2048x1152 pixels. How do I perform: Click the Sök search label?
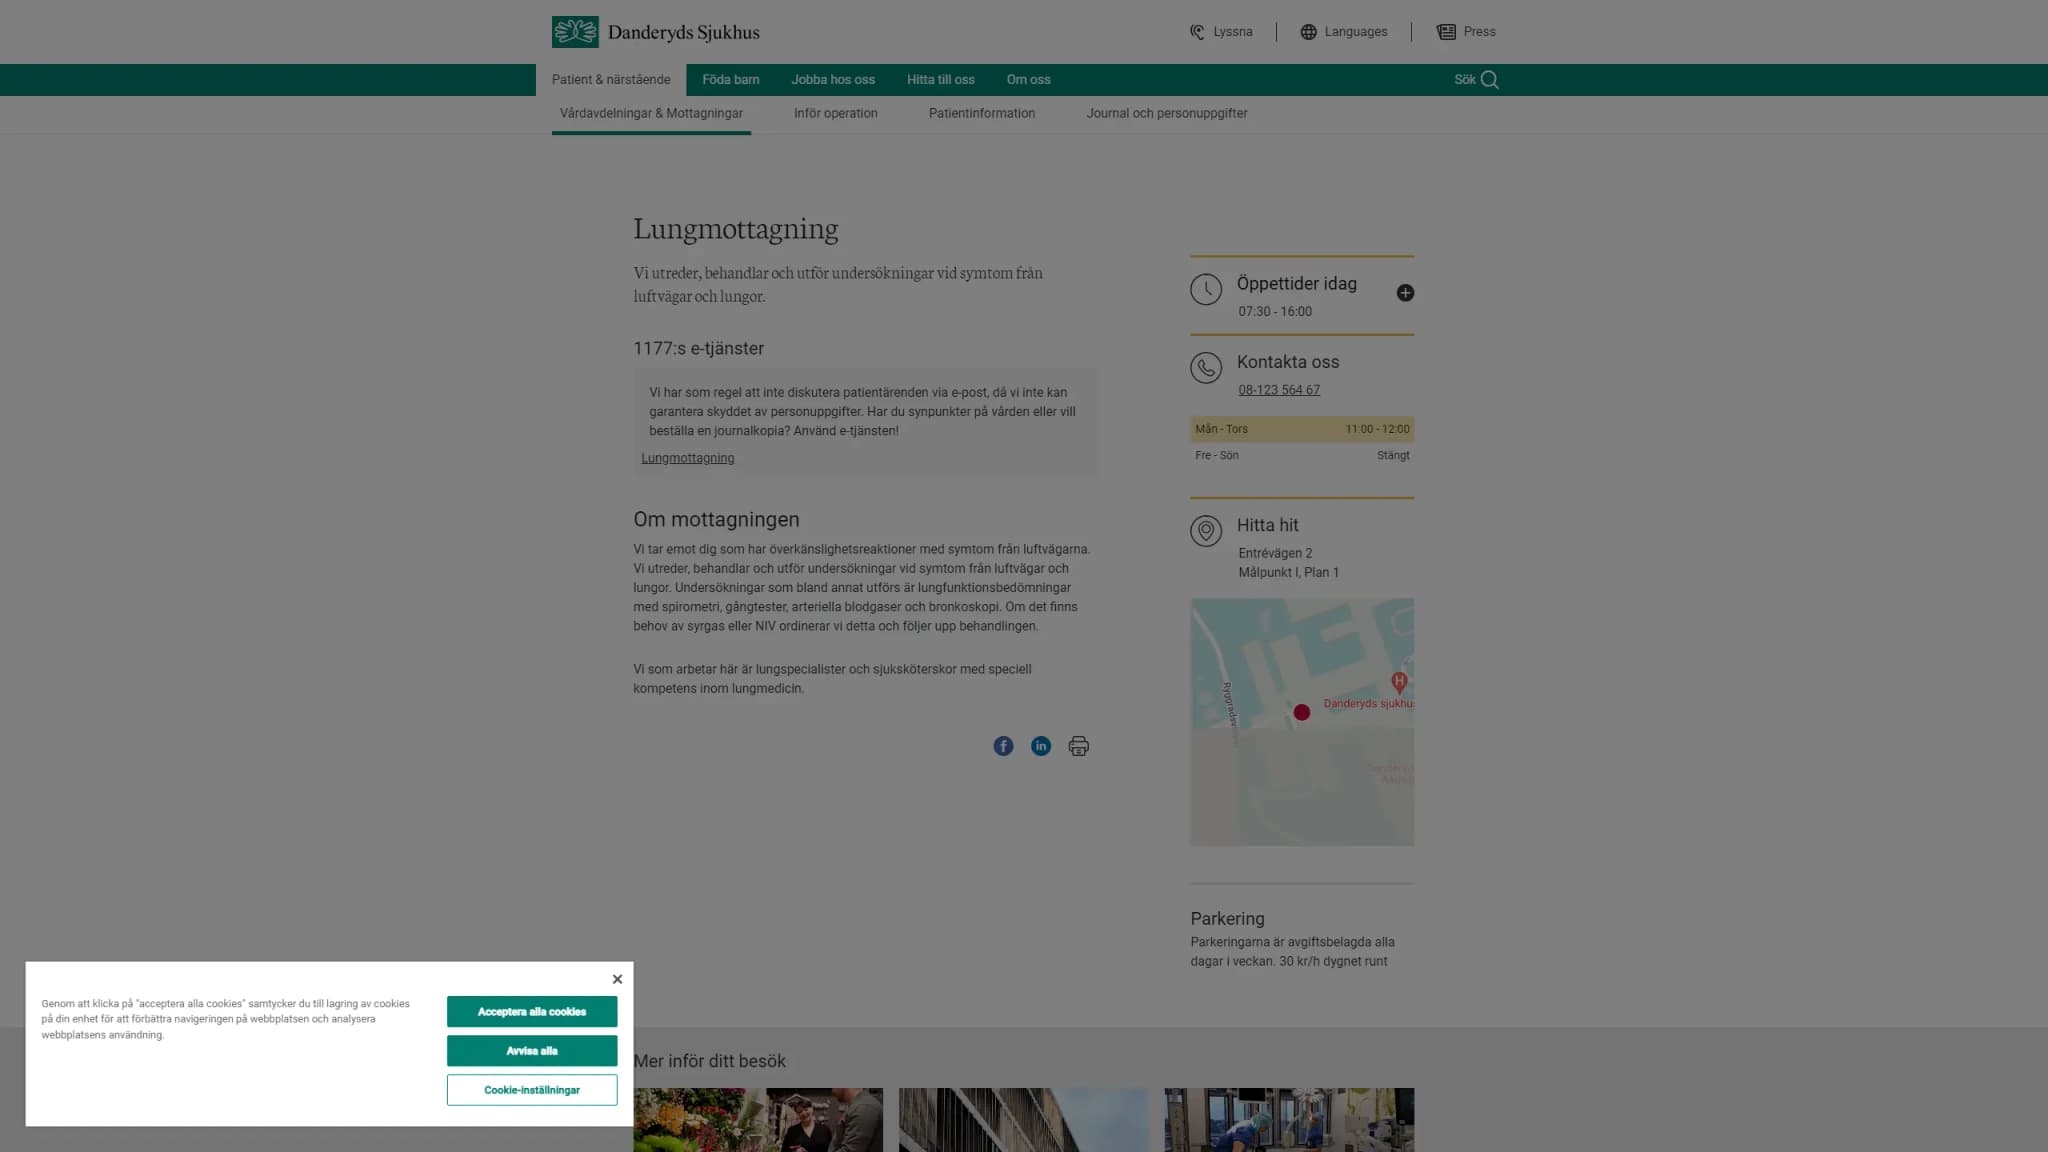(1465, 80)
